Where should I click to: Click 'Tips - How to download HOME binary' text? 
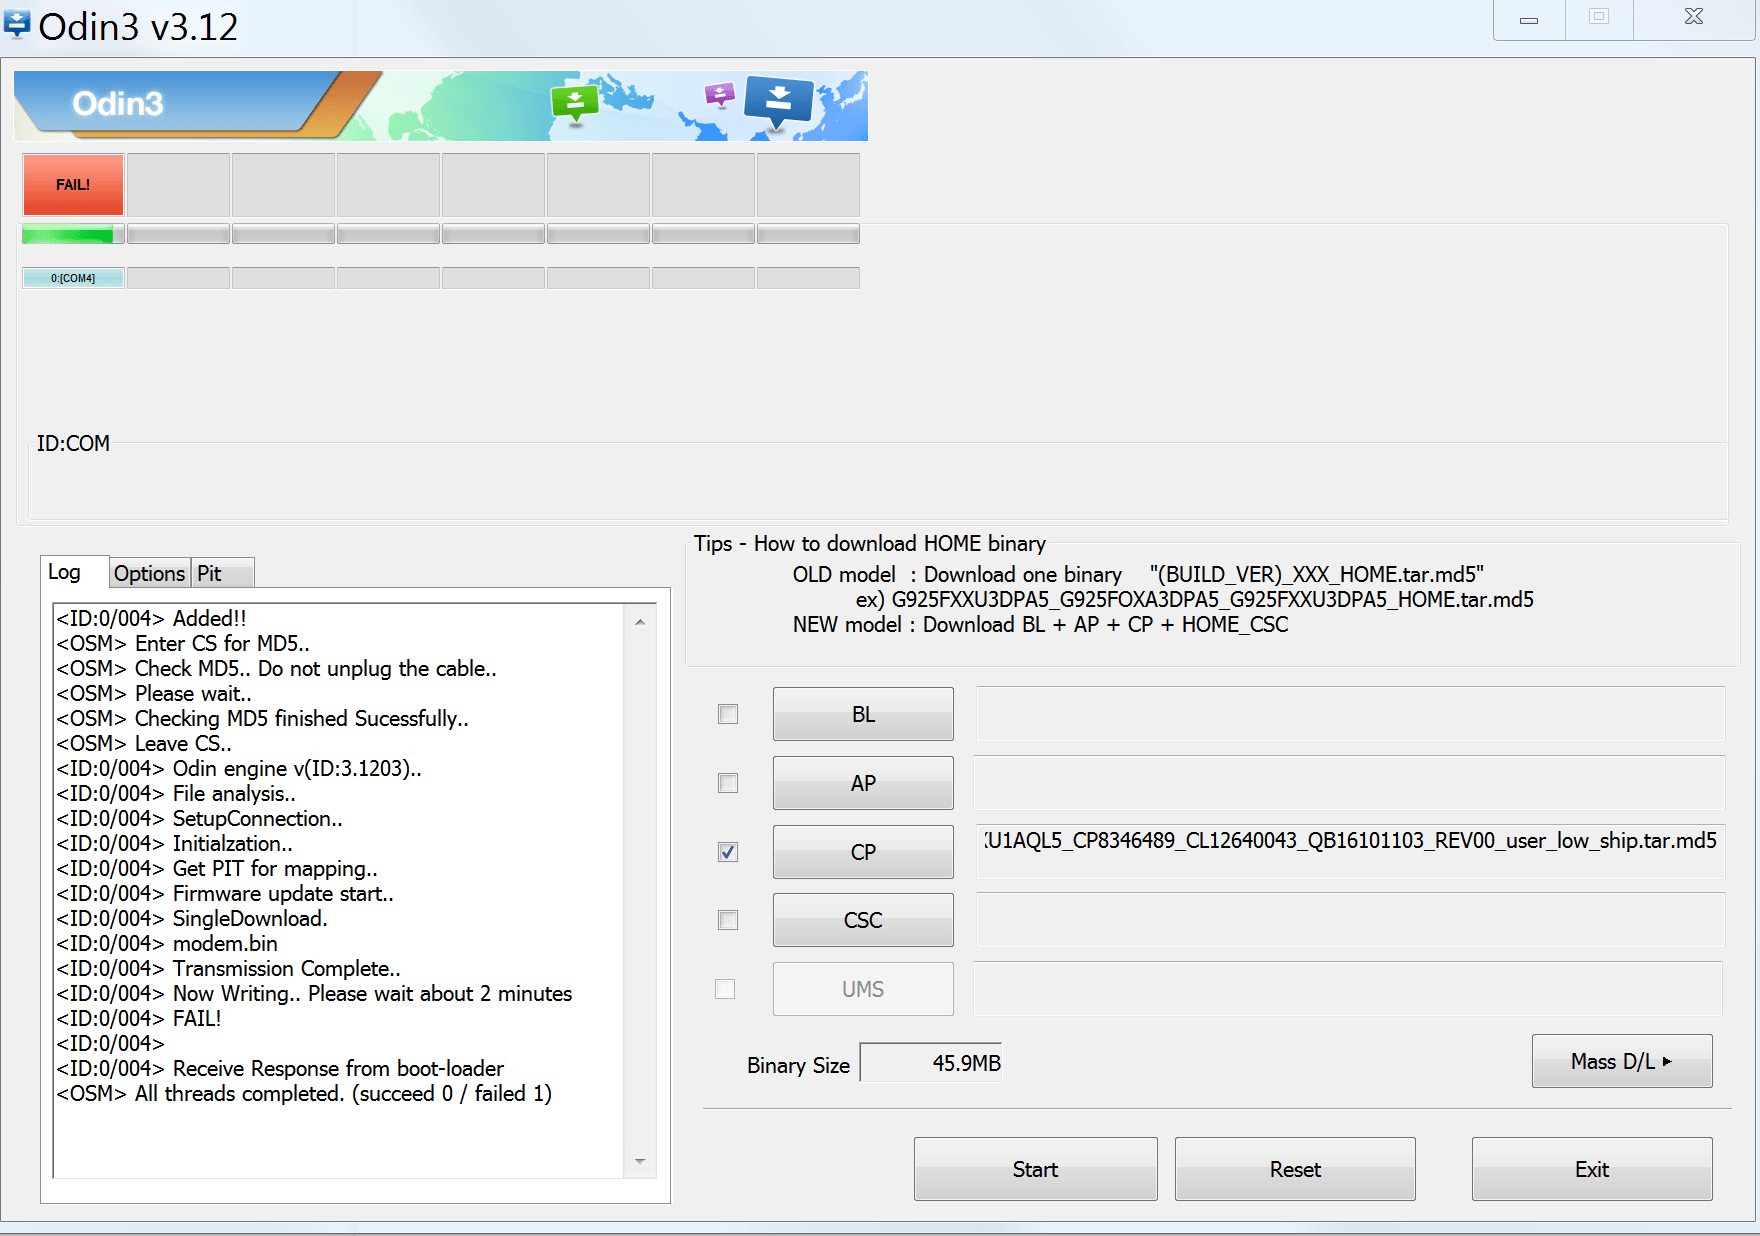870,543
